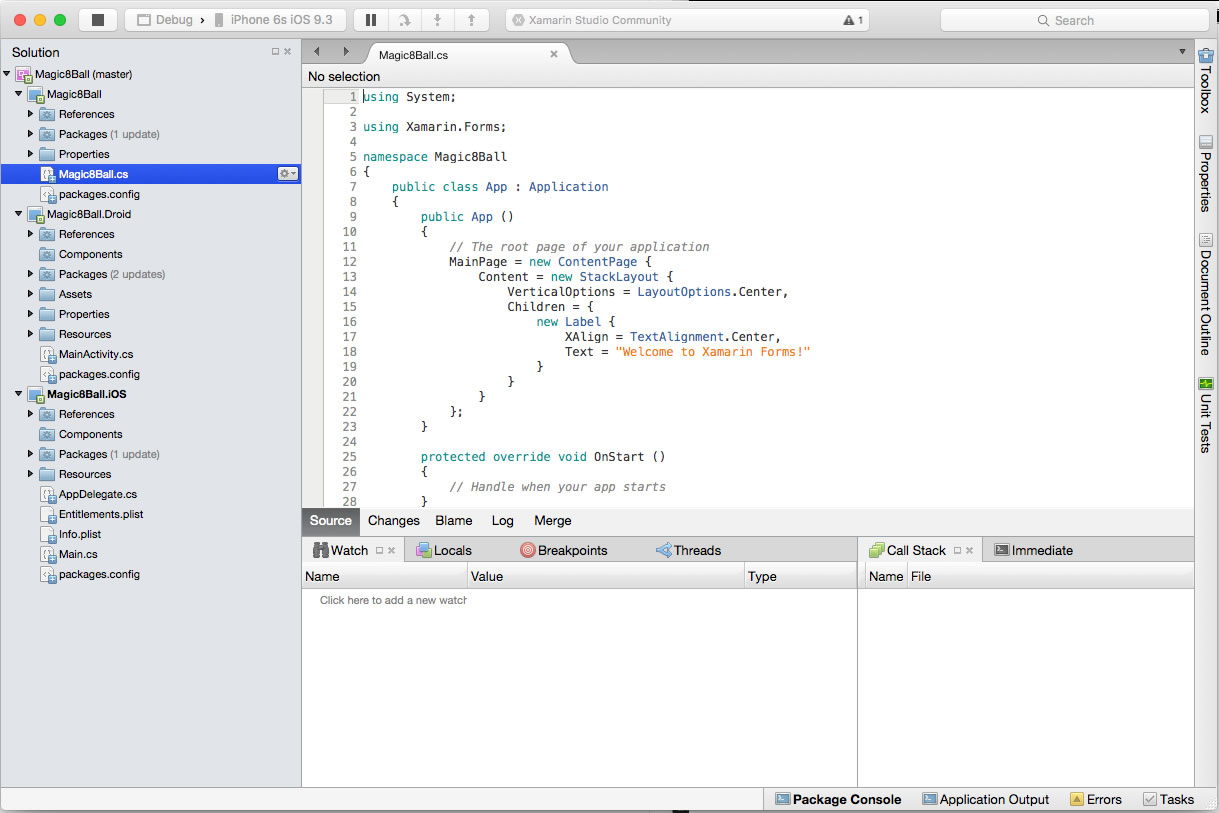Click the Step Over debug icon
The width and height of the screenshot is (1219, 813).
click(x=404, y=20)
